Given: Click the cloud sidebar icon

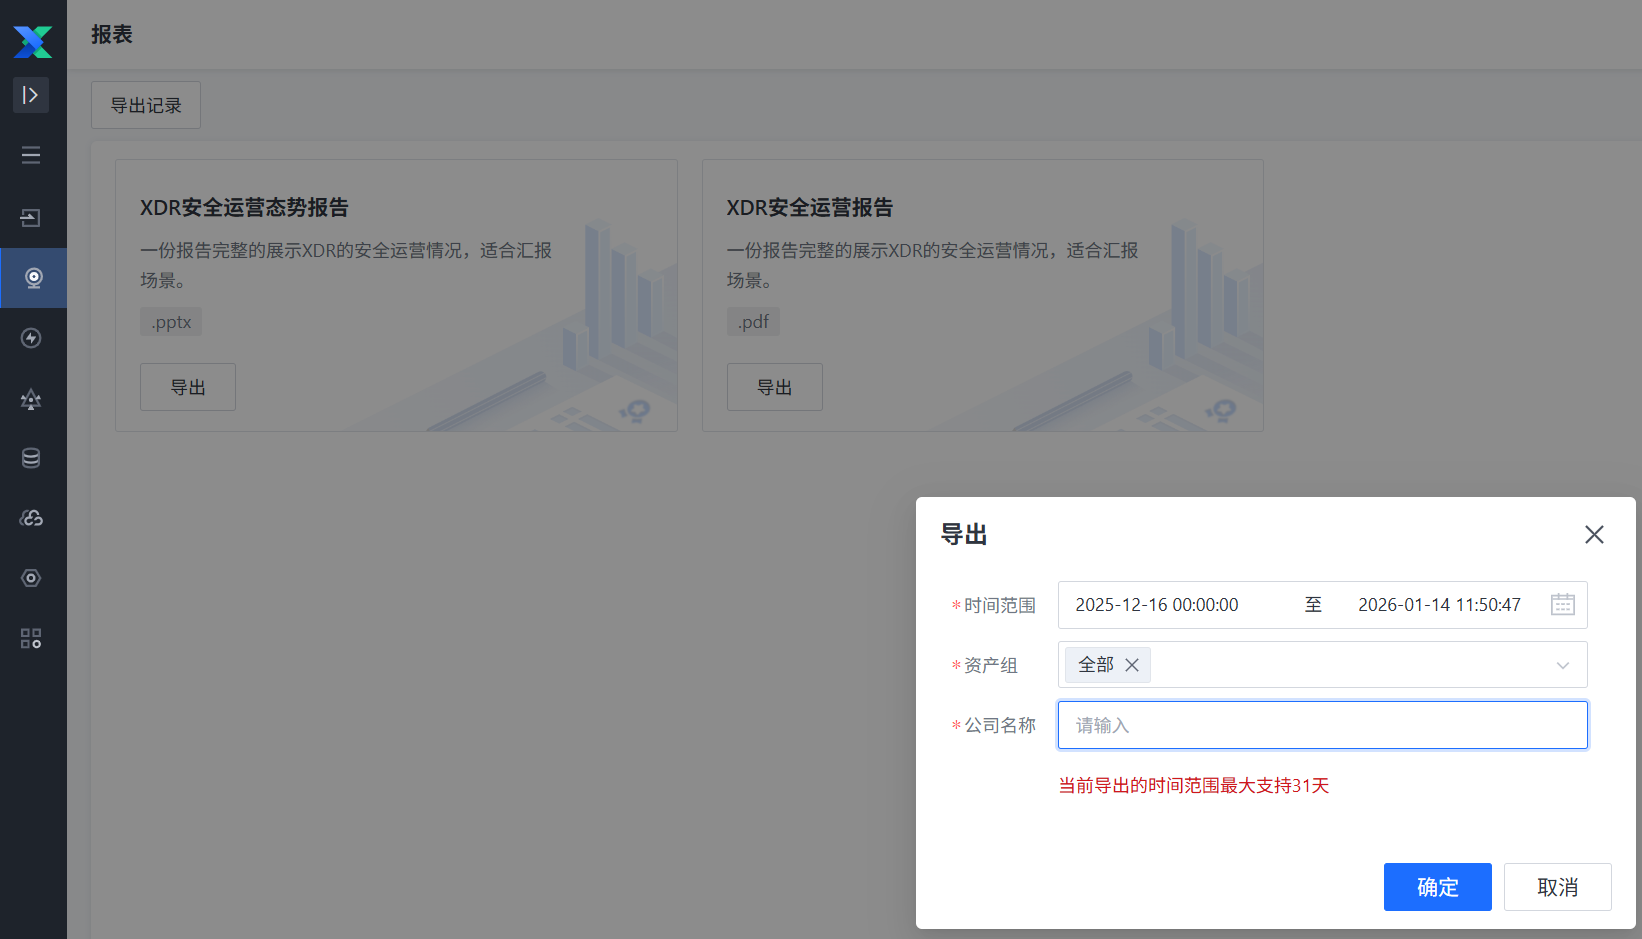Looking at the screenshot, I should [x=31, y=518].
